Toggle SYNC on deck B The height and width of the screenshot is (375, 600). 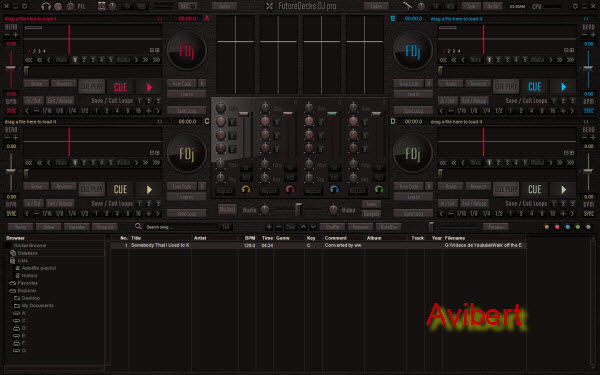point(589,111)
